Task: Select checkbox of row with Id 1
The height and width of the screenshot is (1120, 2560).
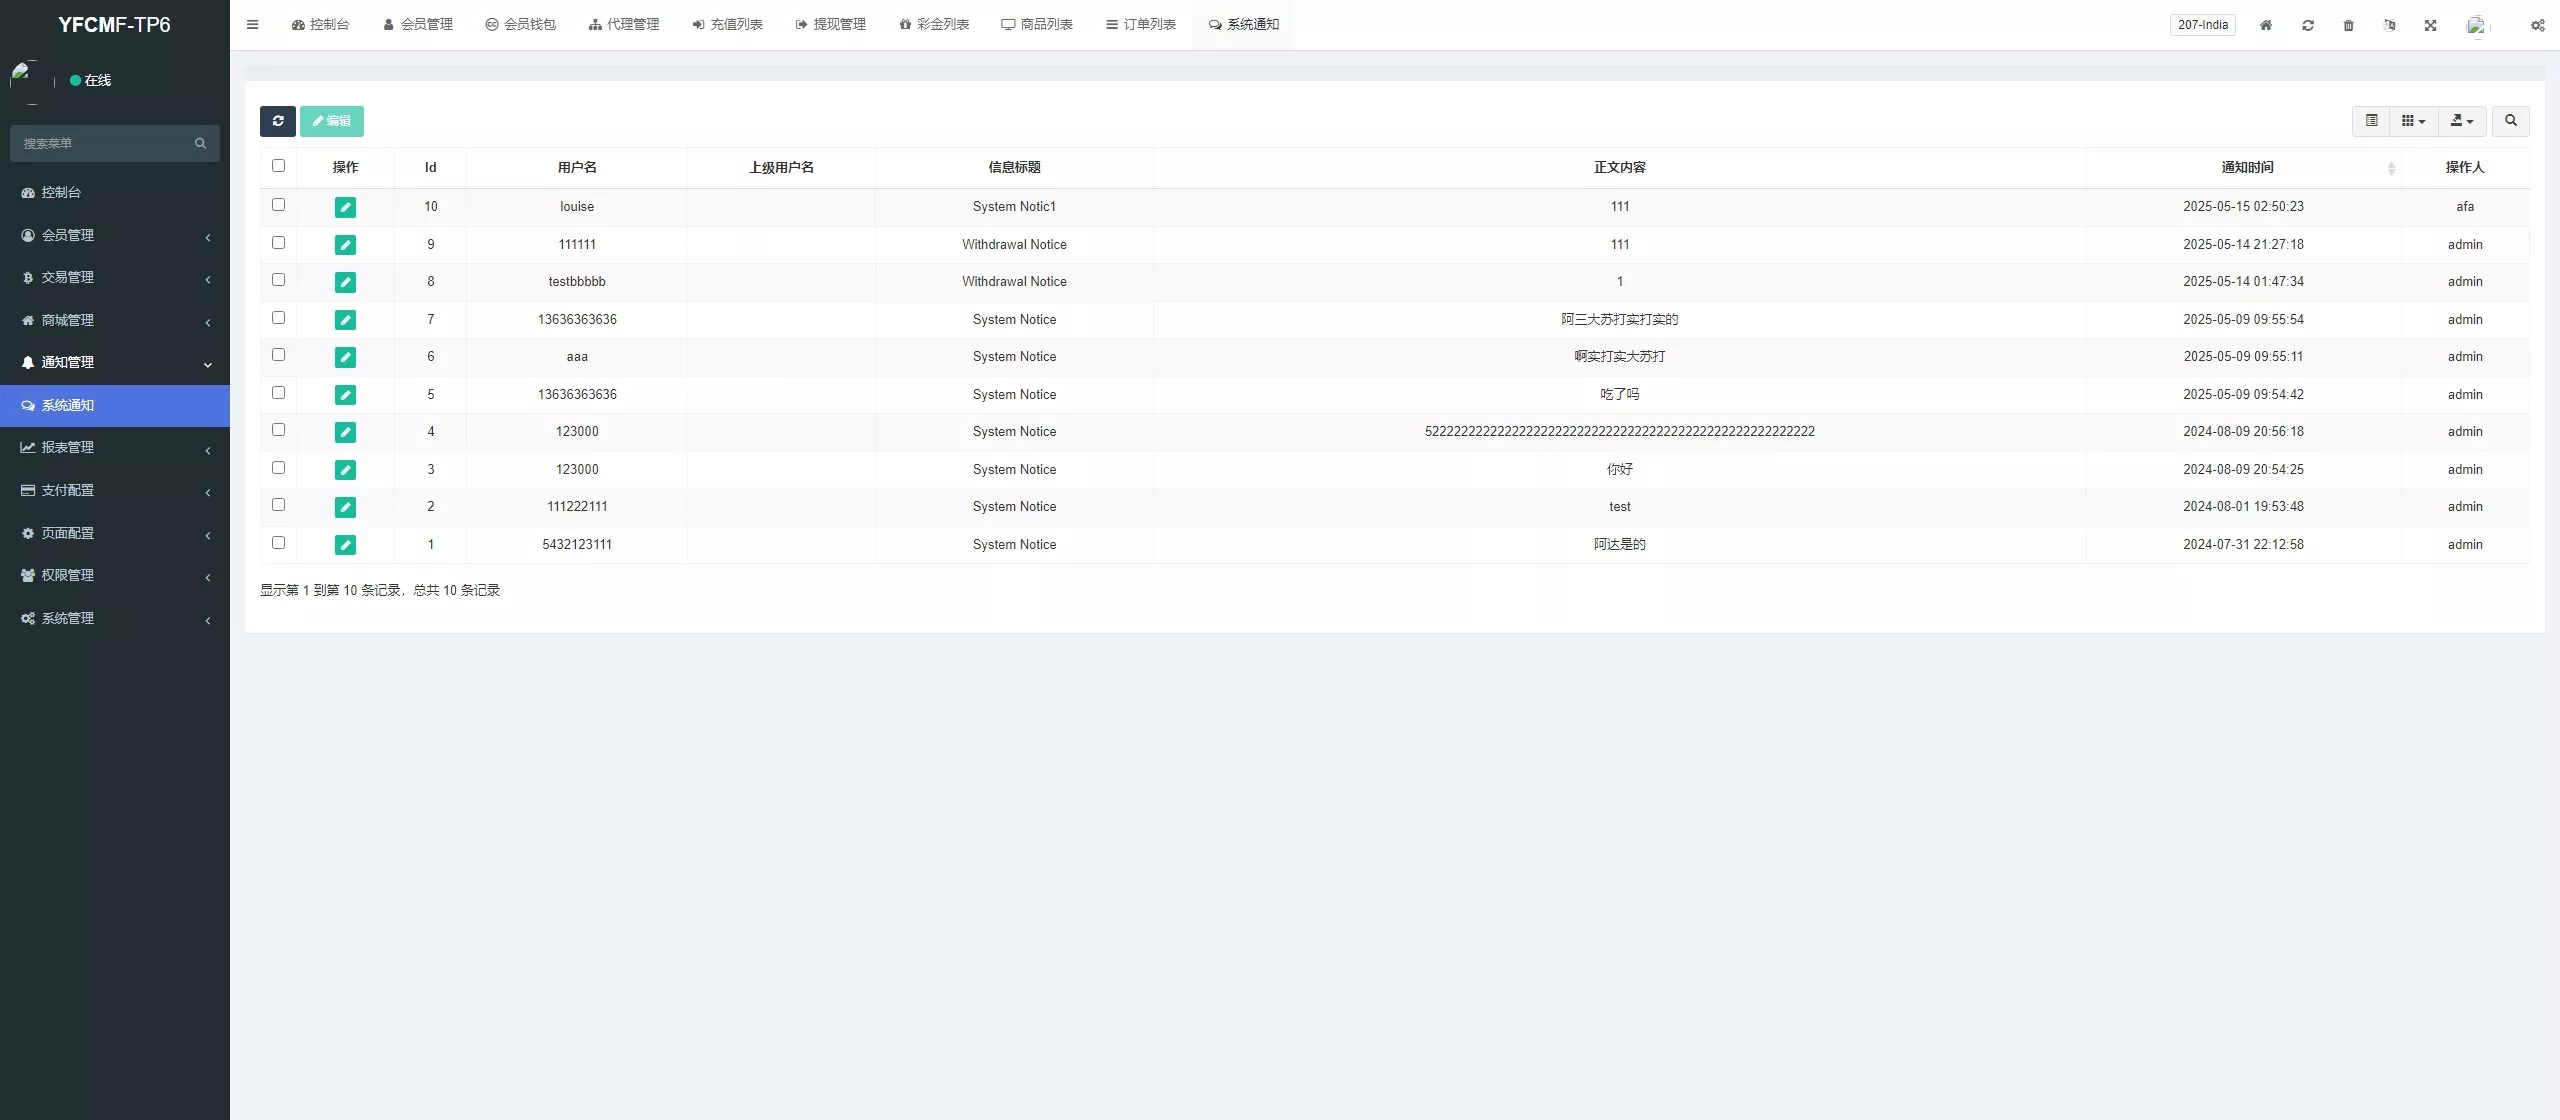Action: point(278,543)
